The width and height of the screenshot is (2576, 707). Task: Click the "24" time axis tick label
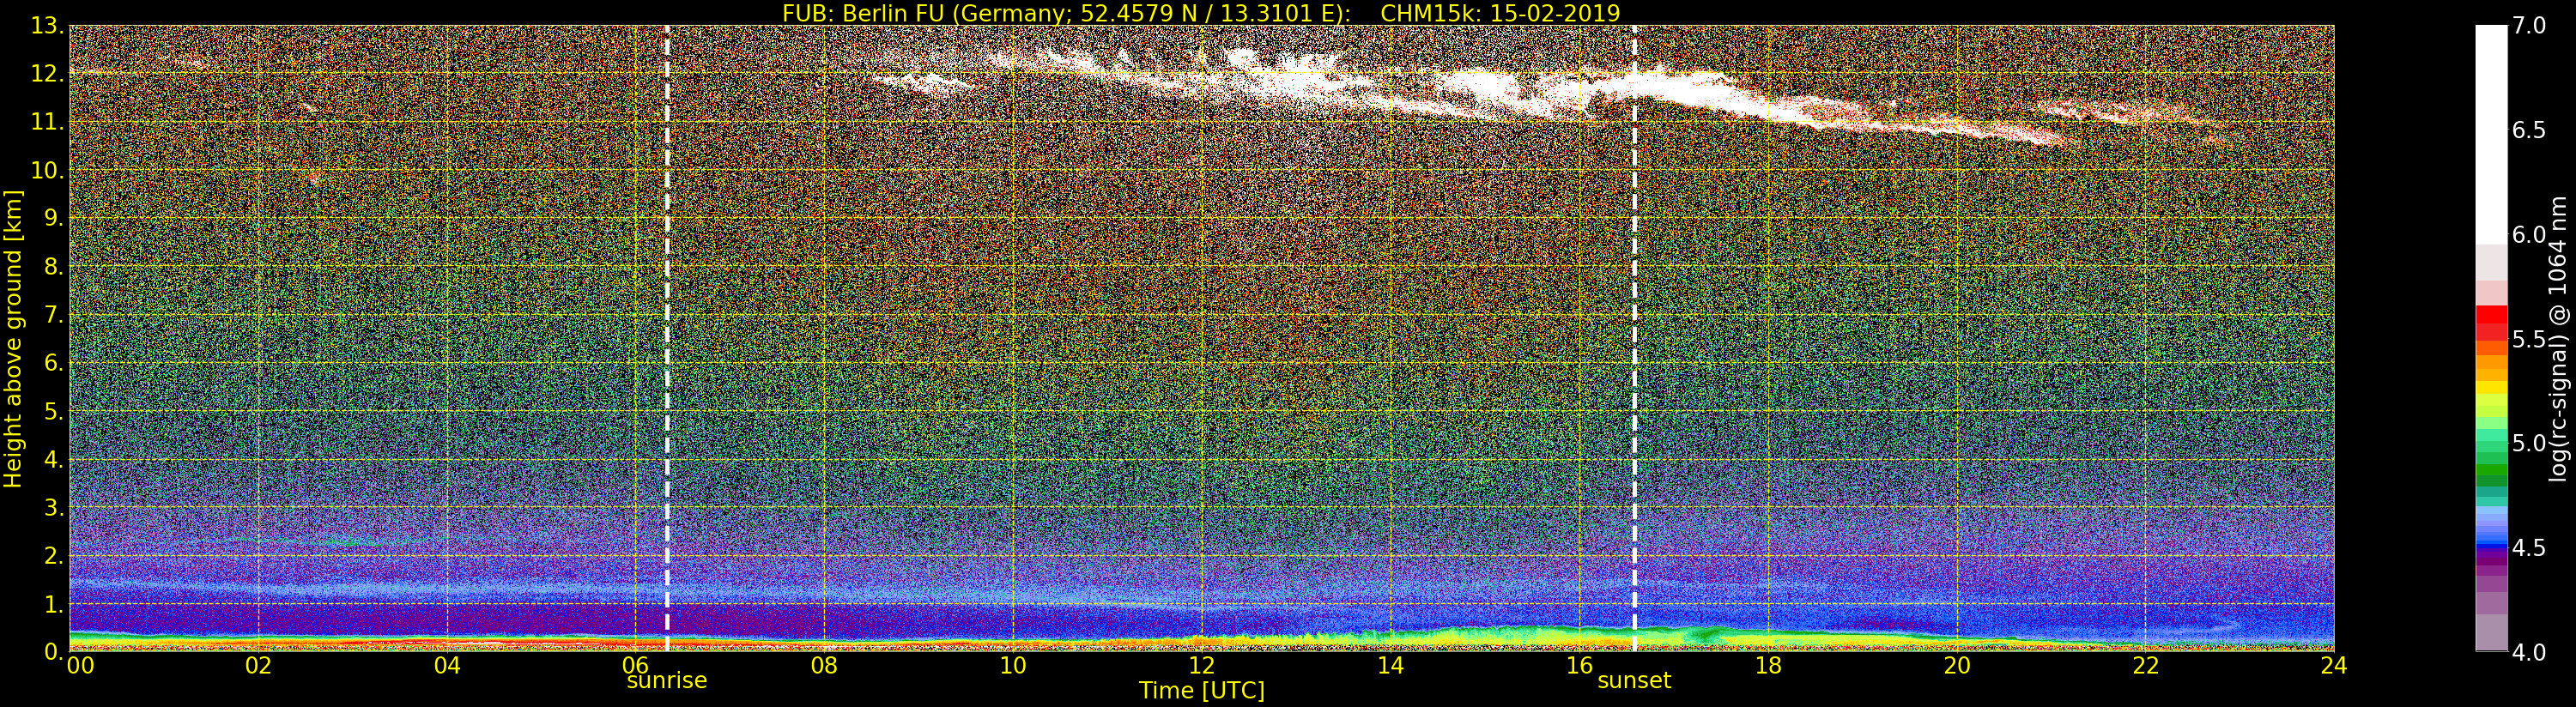(x=2333, y=666)
